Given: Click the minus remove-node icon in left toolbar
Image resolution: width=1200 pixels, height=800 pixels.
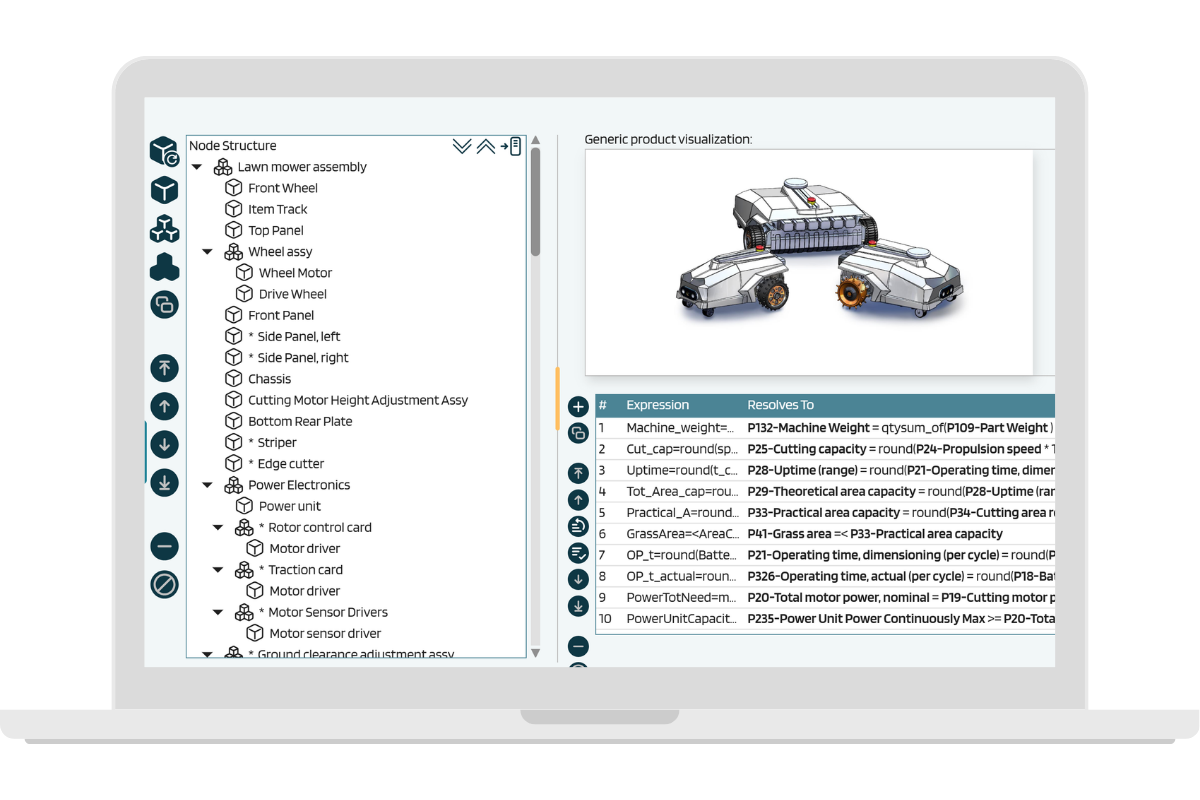Looking at the screenshot, I should click(164, 545).
